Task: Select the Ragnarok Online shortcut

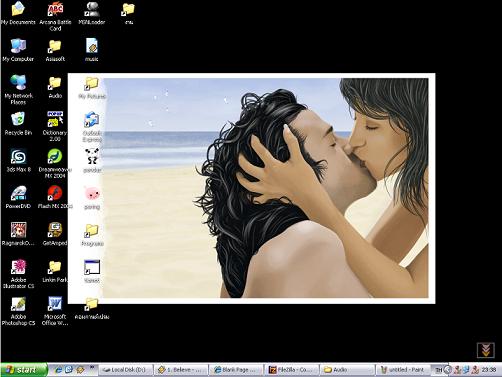Action: 18,234
